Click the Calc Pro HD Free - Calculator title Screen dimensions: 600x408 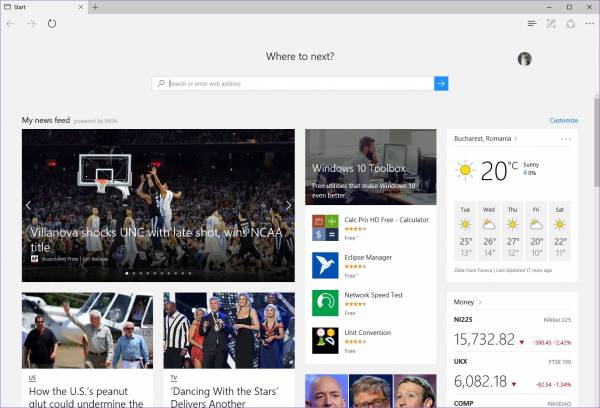pyautogui.click(x=386, y=220)
